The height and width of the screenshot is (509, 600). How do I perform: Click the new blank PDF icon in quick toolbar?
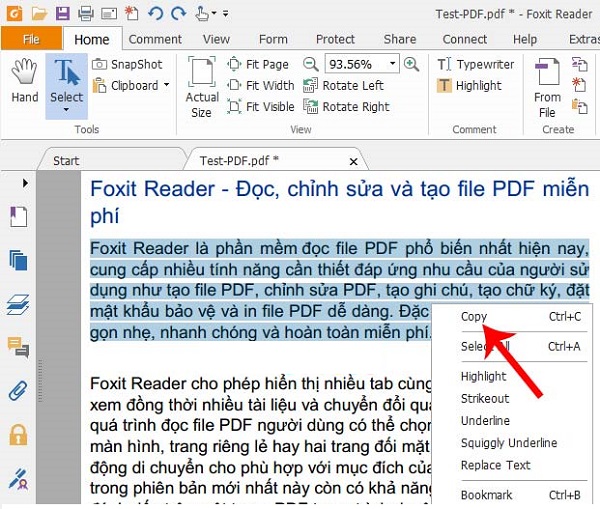[132, 14]
